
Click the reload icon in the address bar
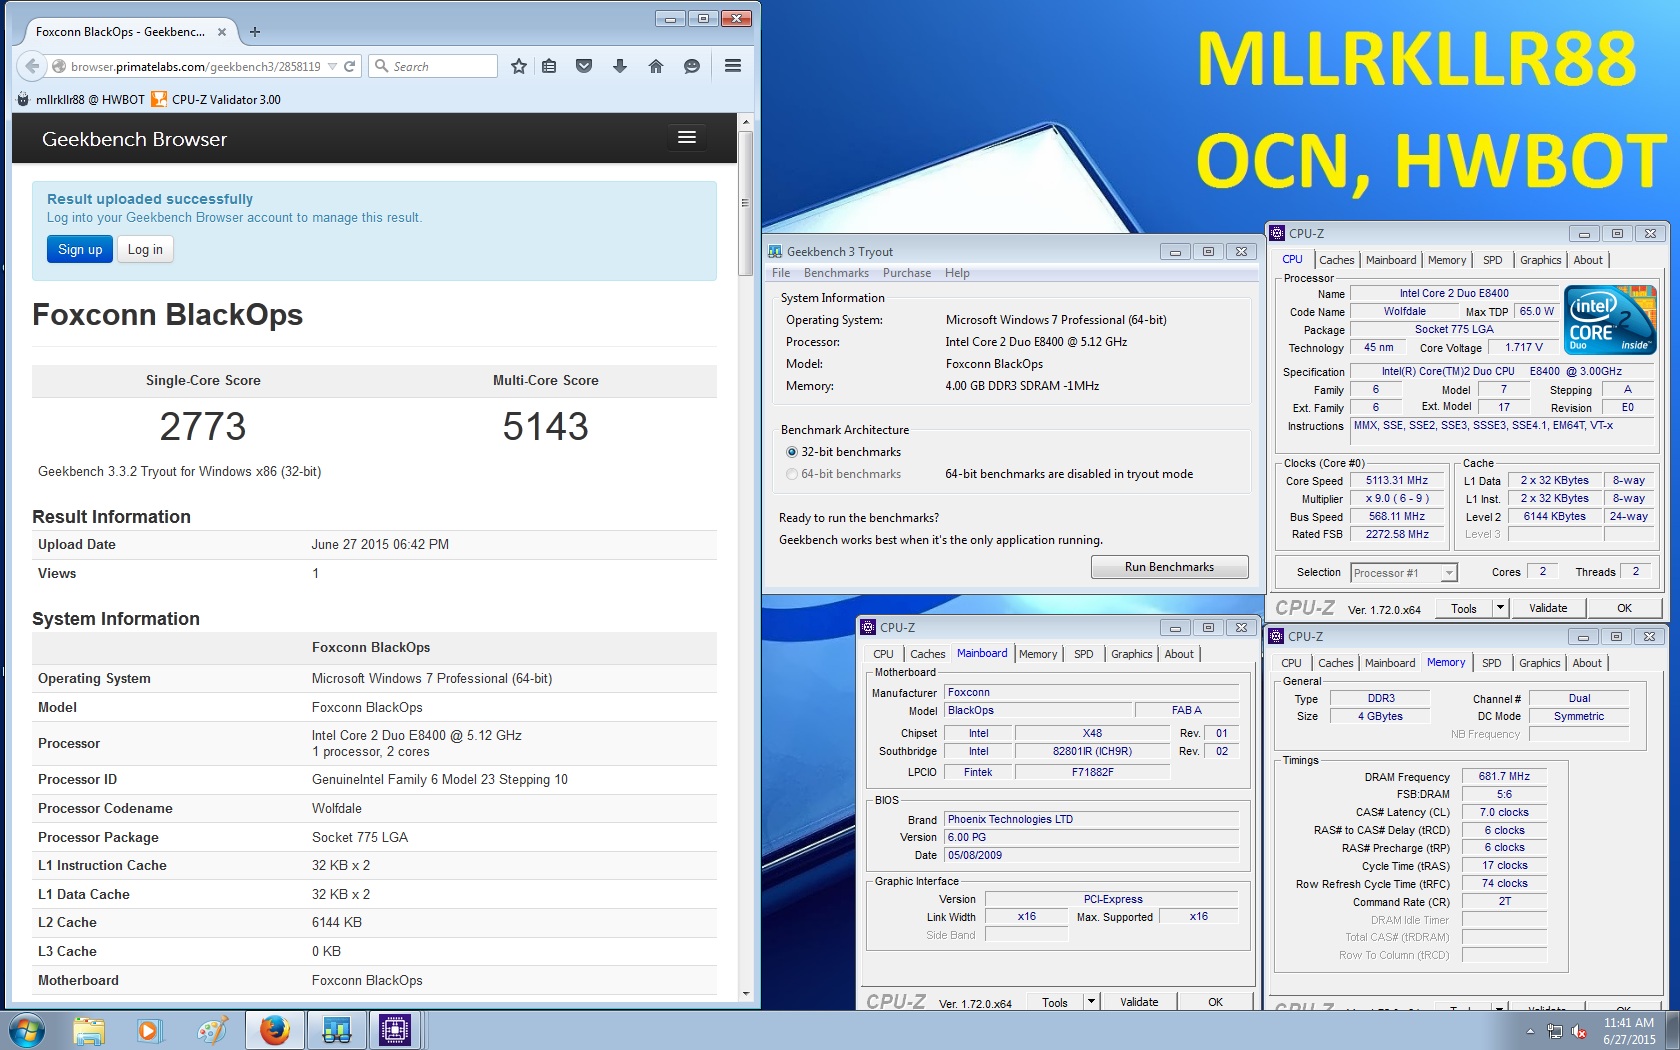350,67
